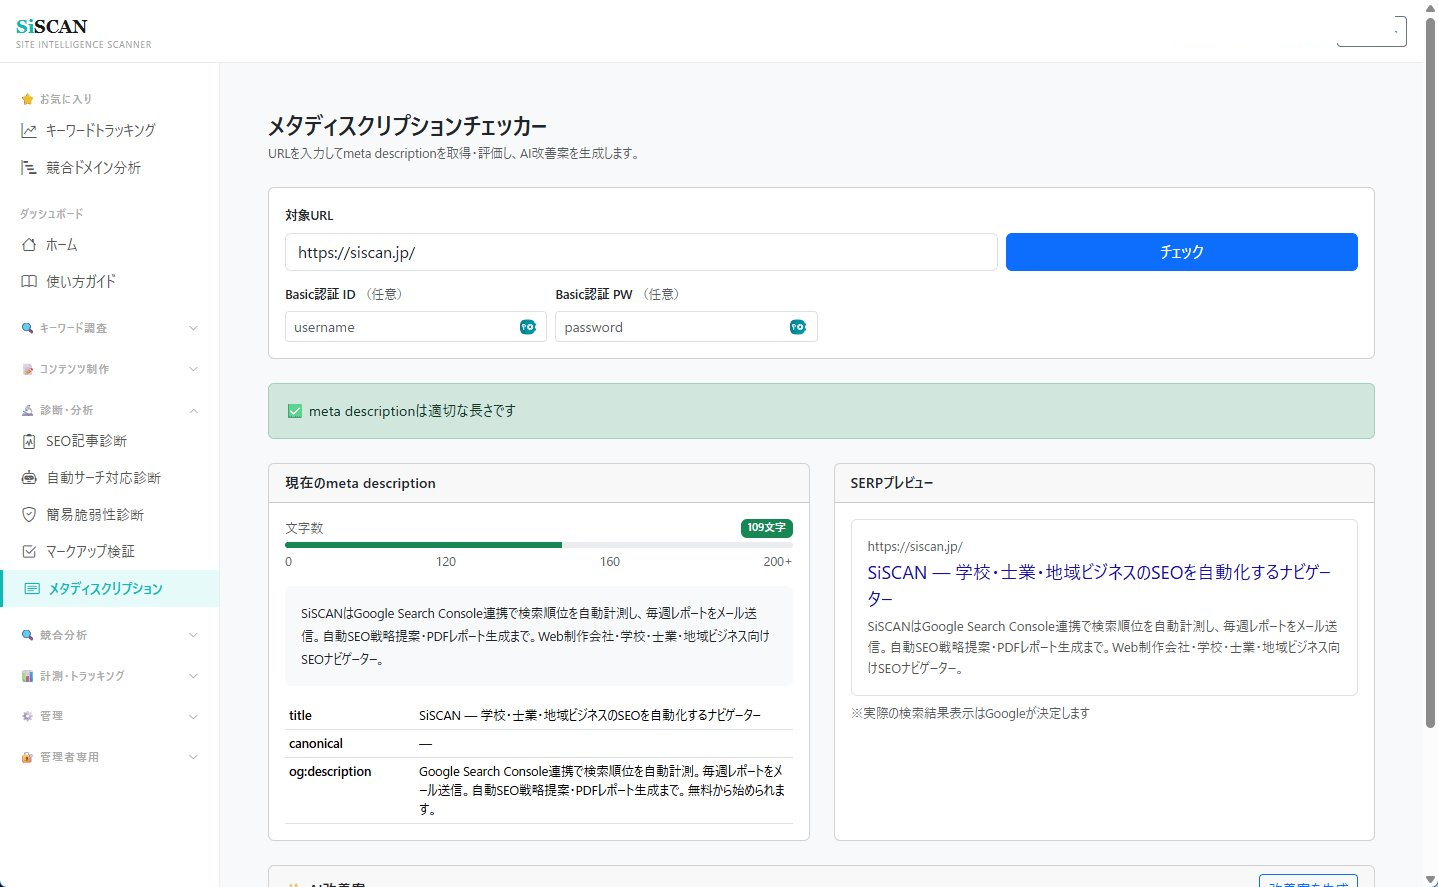Image resolution: width=1438 pixels, height=887 pixels.
Task: Expand the 管理 section
Action: pos(110,716)
